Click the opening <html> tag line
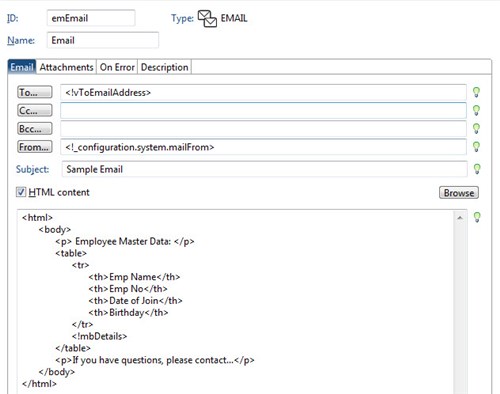Screen dimensions: 500x394 coord(37,218)
